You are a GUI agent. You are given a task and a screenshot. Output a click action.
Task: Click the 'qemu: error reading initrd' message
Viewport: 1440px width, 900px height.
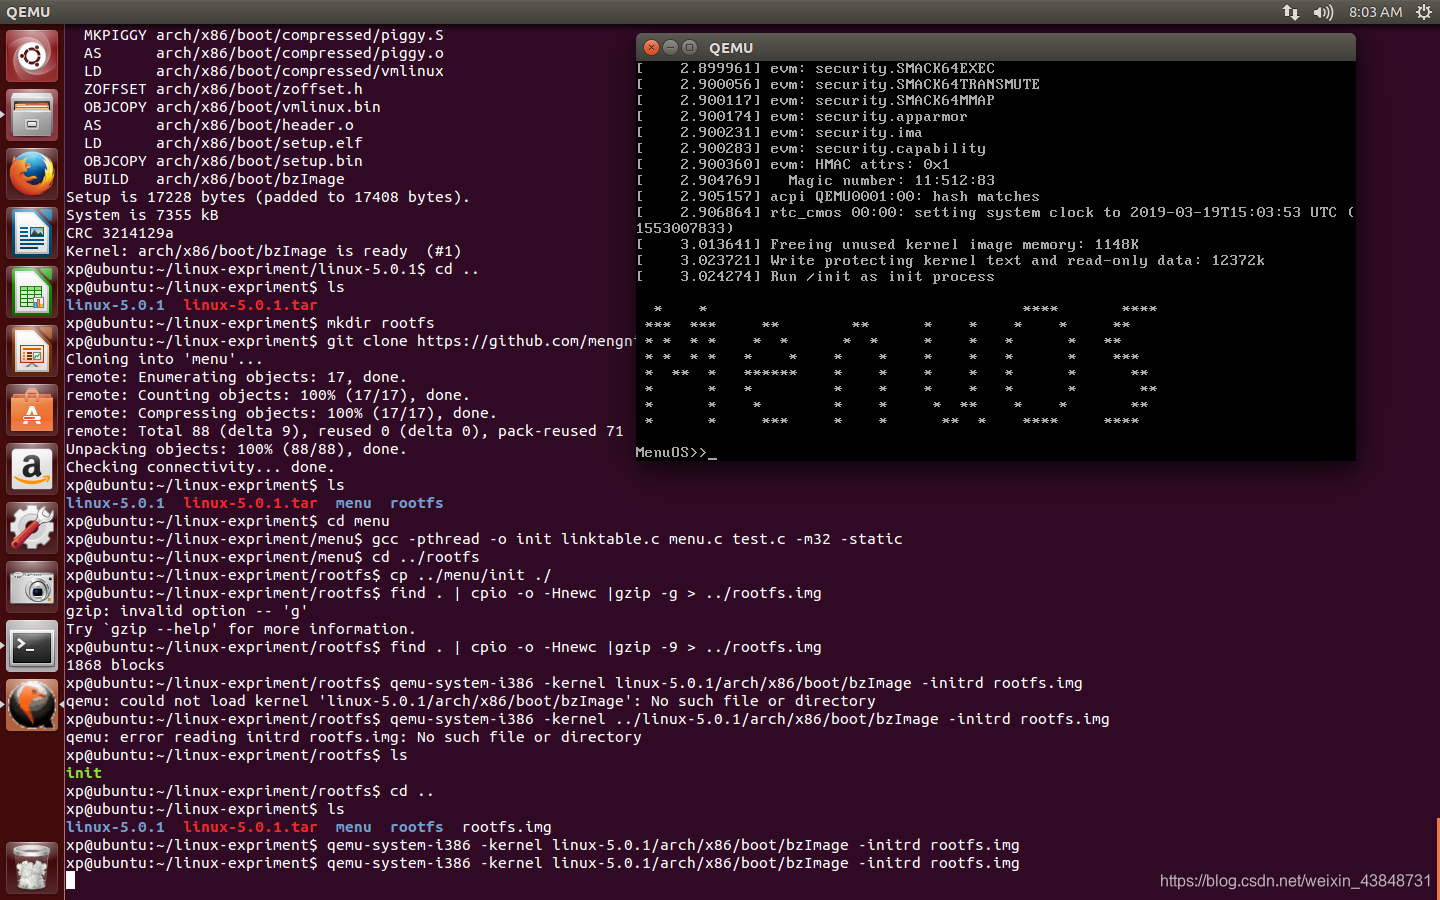[354, 737]
